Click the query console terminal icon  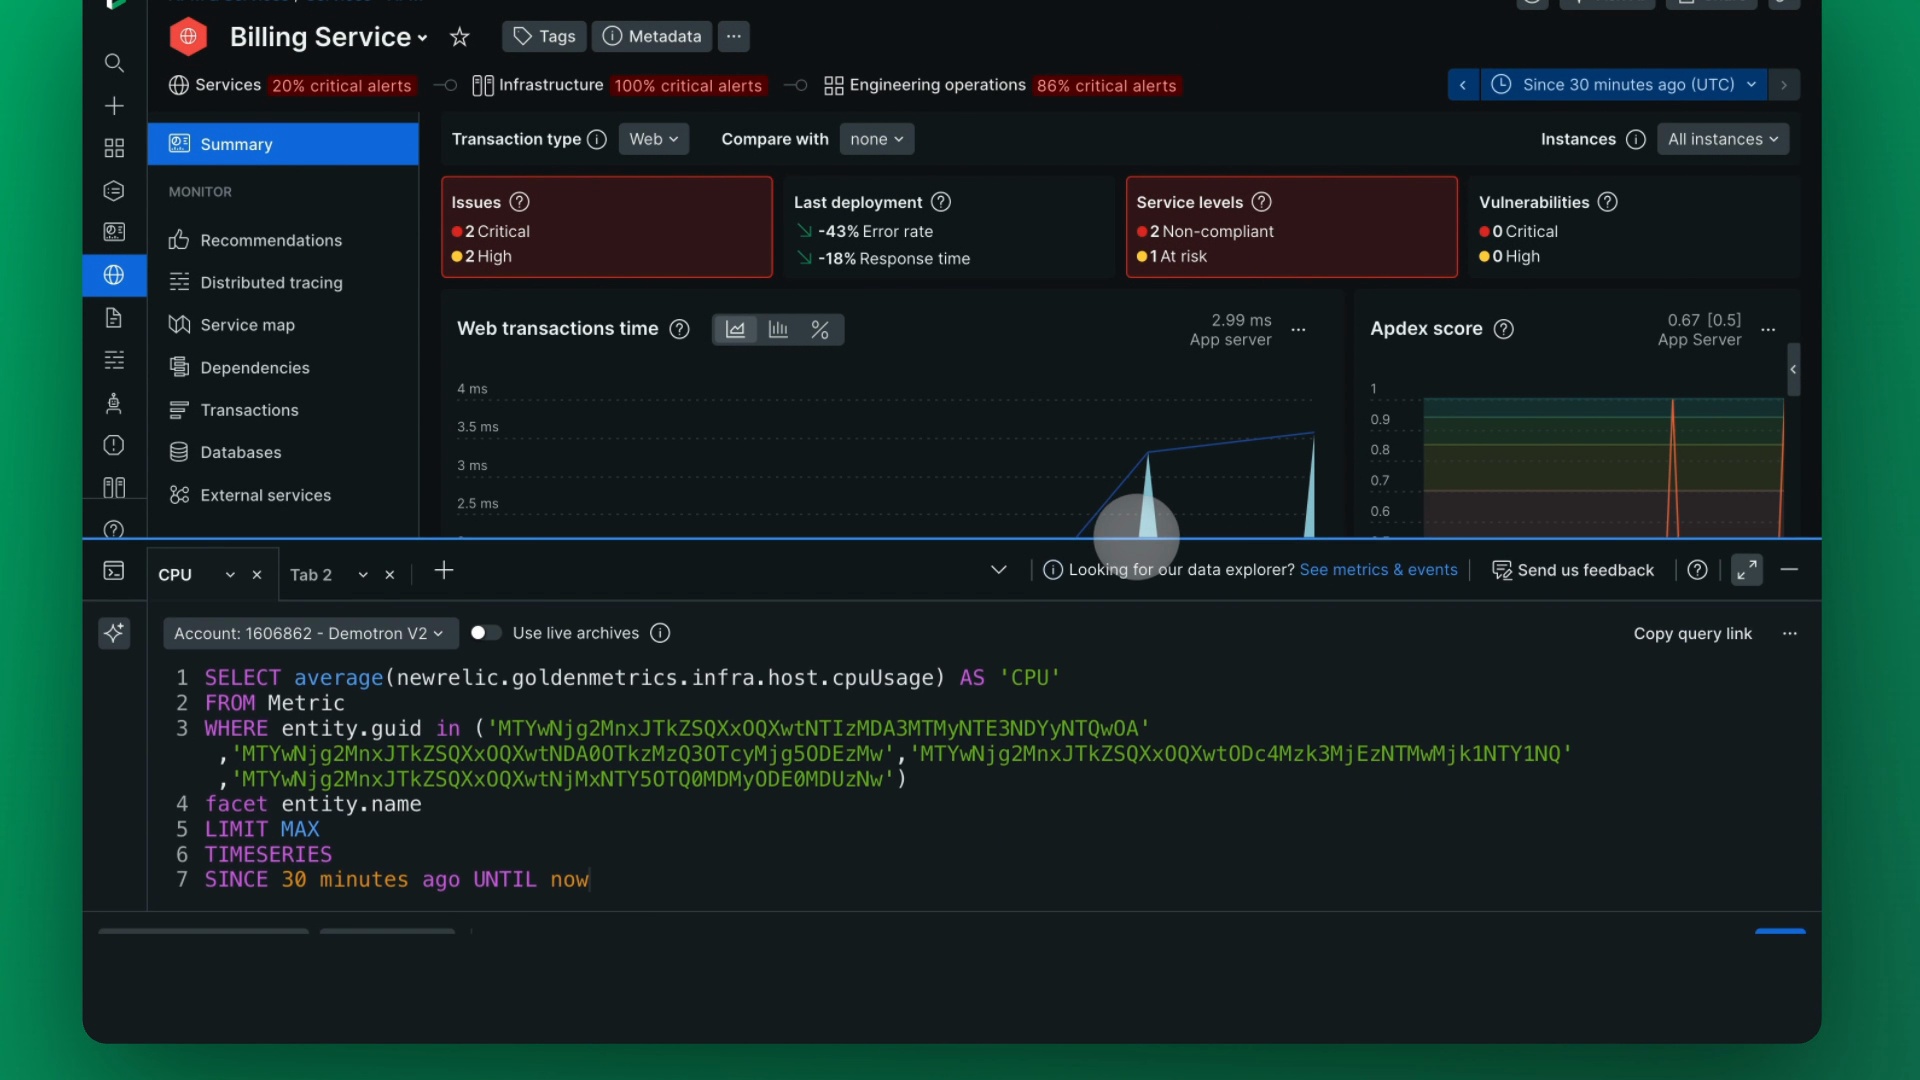point(114,570)
